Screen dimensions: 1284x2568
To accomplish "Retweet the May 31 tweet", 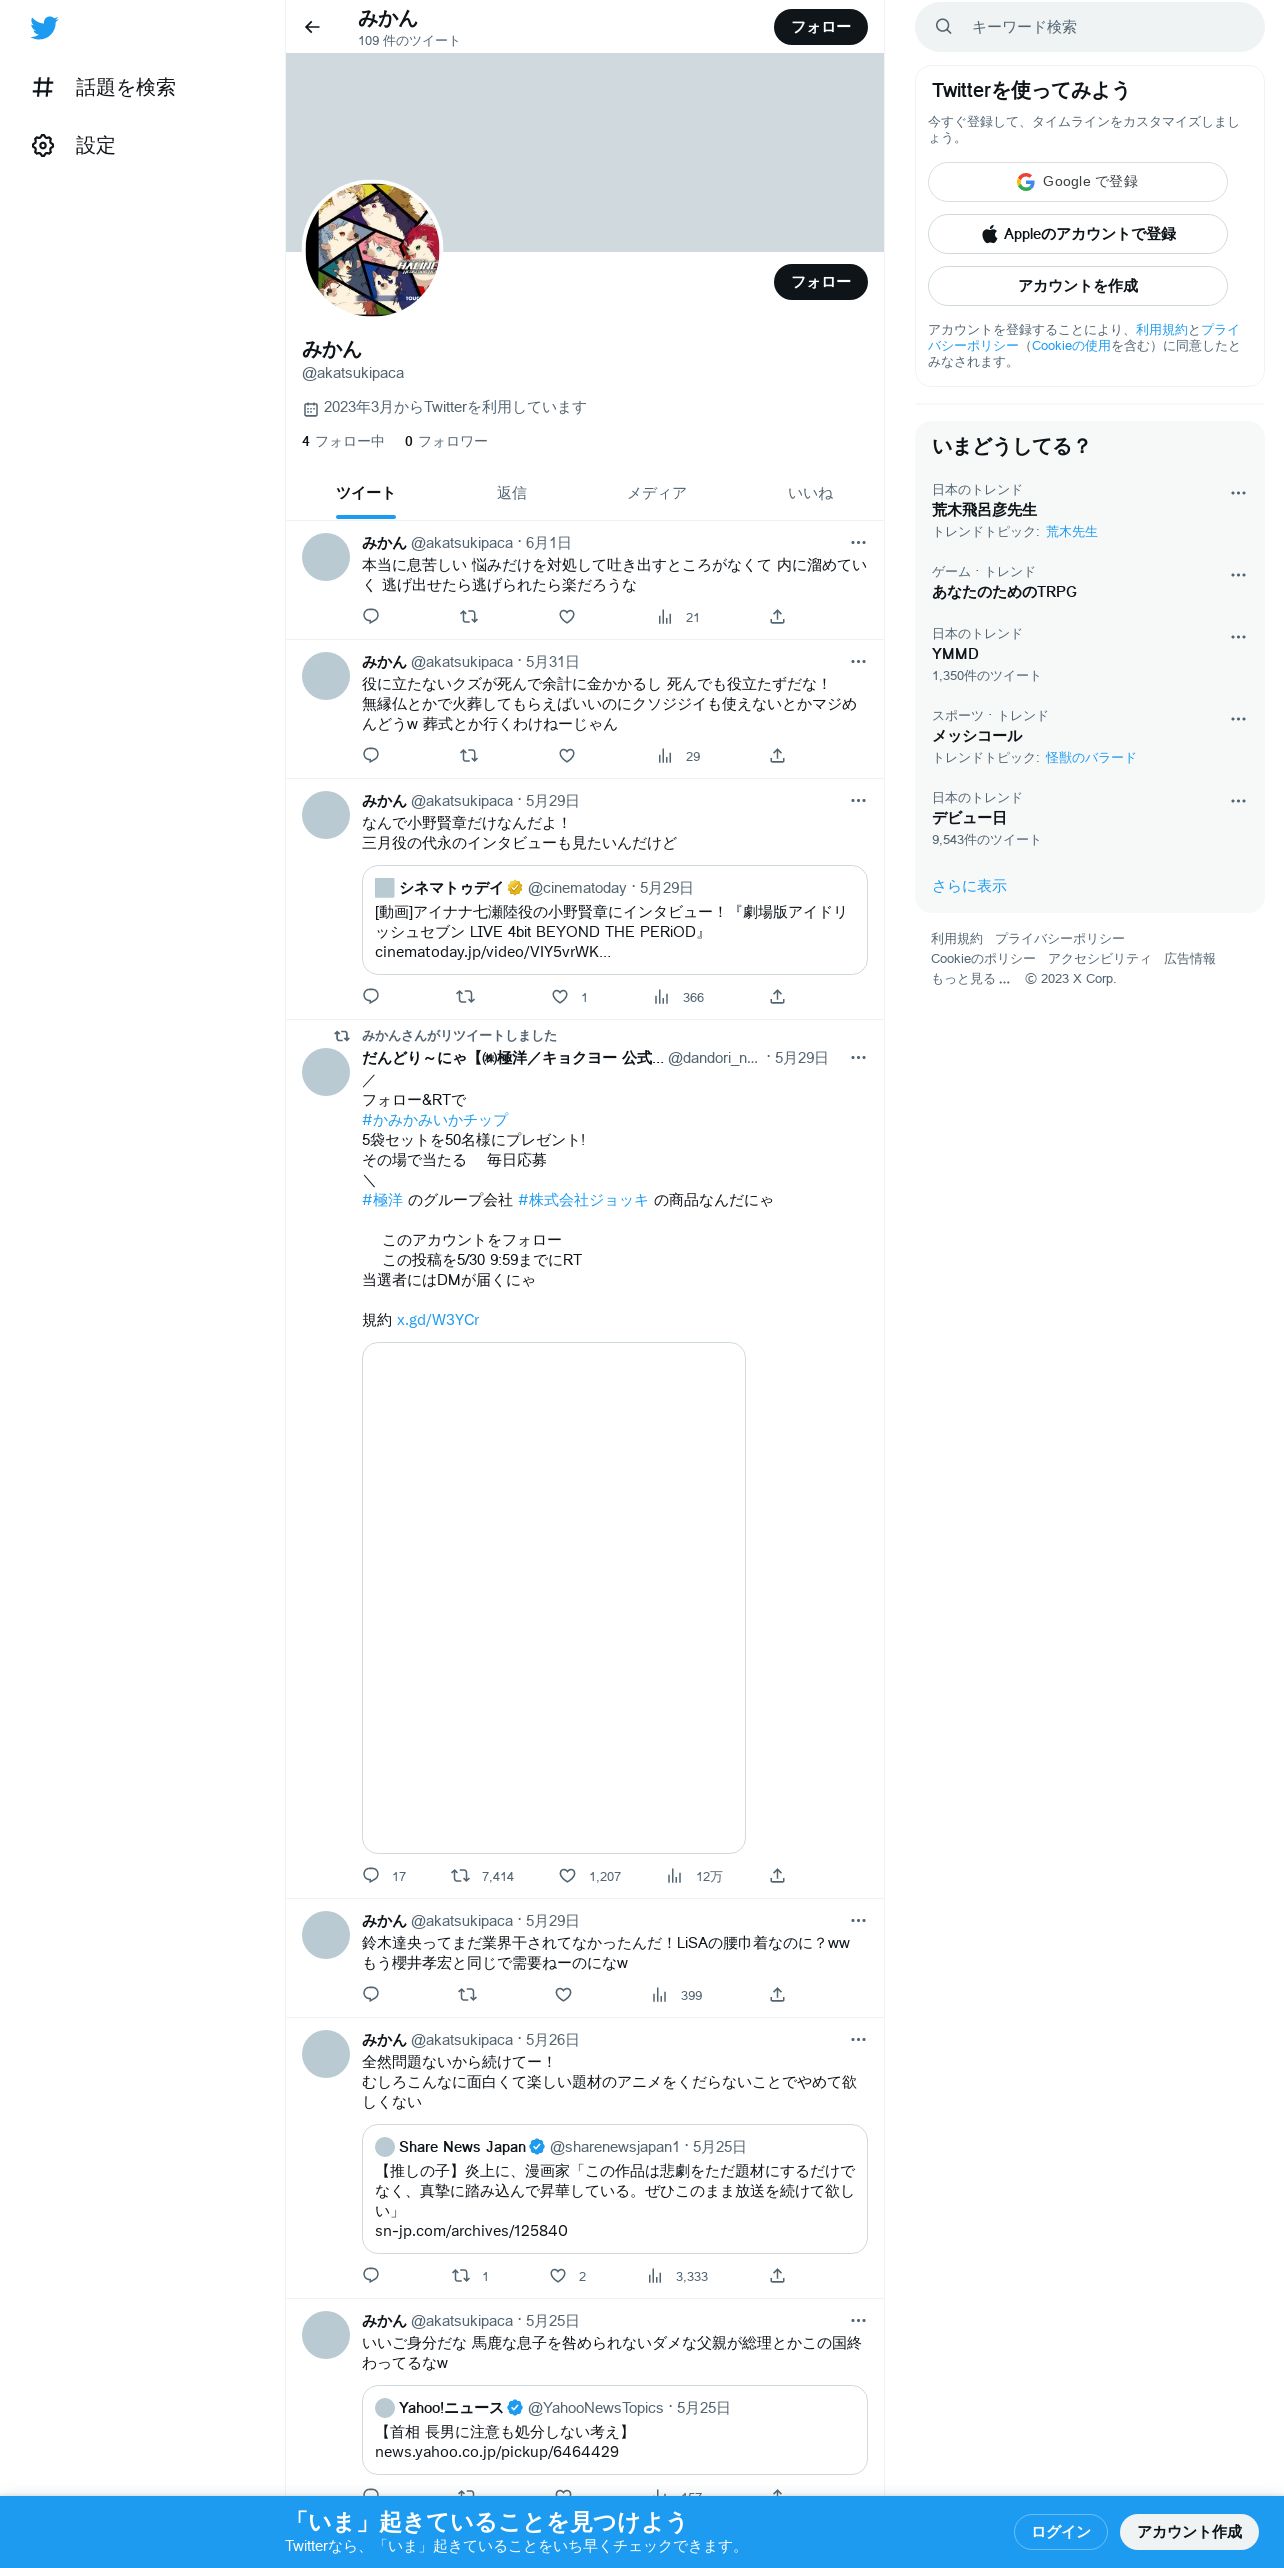I will [x=468, y=756].
